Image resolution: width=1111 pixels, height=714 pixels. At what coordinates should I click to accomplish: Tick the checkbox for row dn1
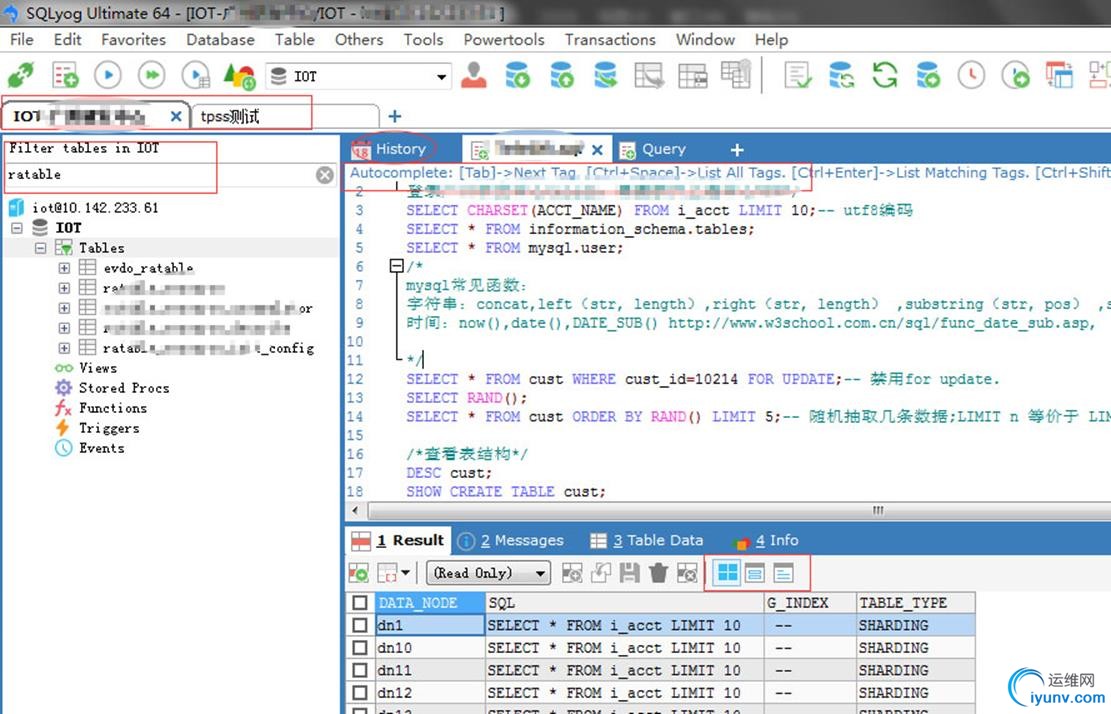pos(360,625)
